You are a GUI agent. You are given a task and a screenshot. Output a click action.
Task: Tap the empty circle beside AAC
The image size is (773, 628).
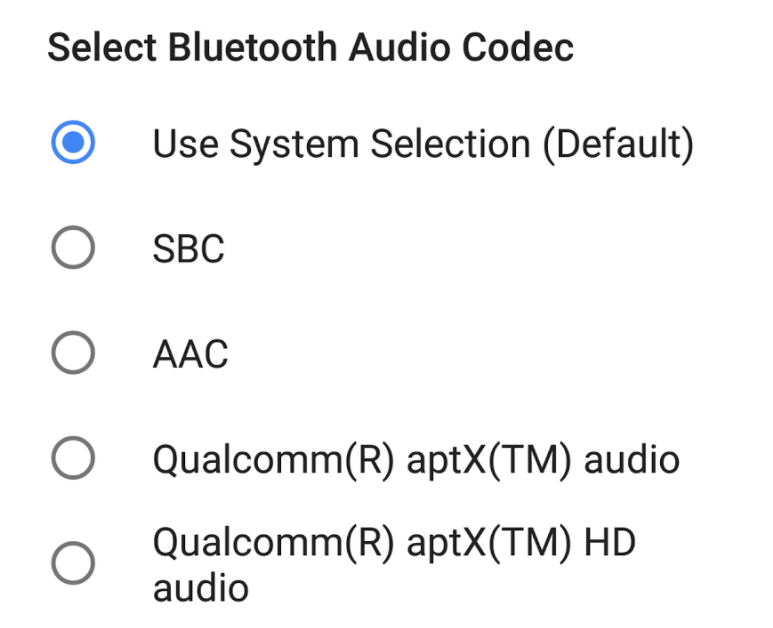coord(73,353)
